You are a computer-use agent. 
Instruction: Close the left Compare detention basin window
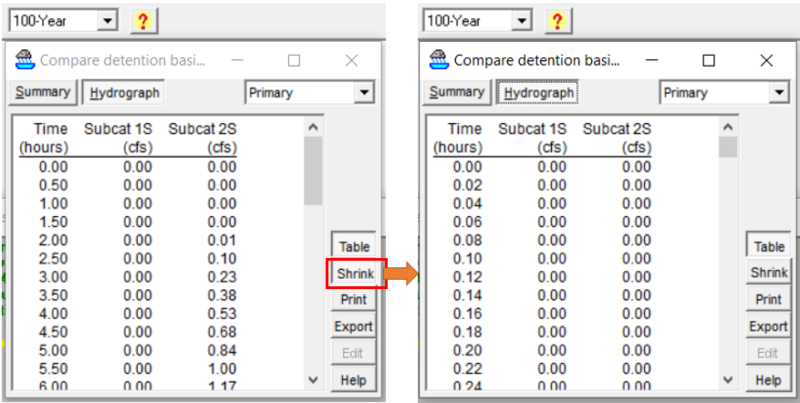pos(351,60)
